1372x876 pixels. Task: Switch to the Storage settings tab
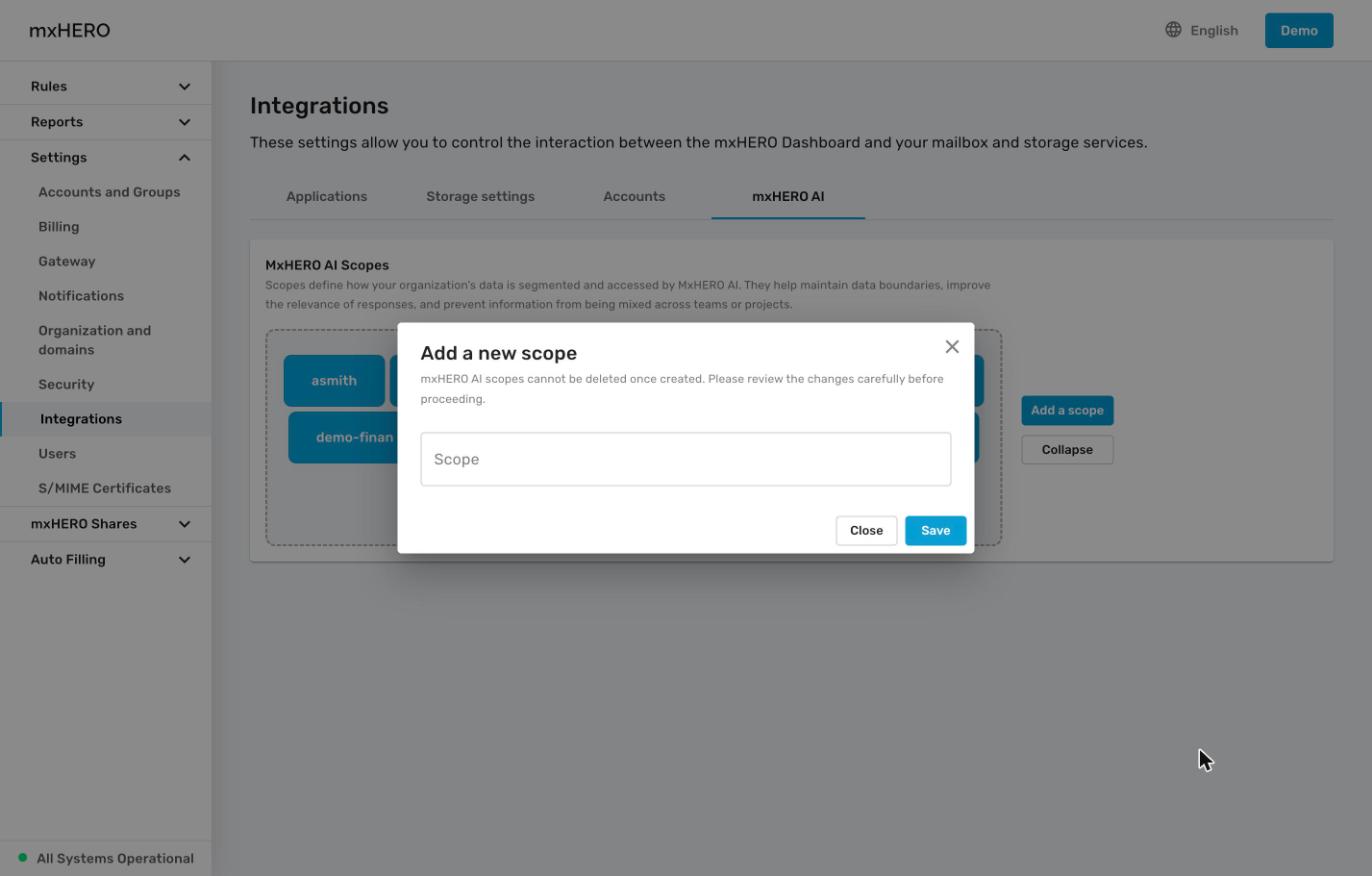tap(480, 197)
